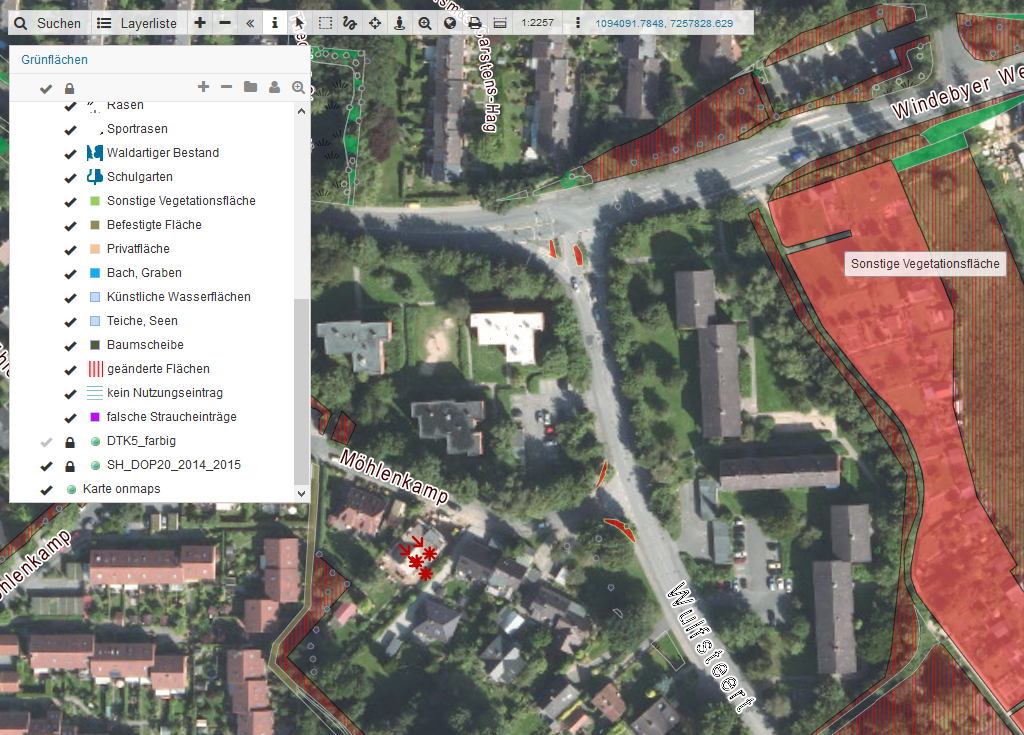Click the folder icon in layer panel
The width and height of the screenshot is (1024, 735).
tap(250, 88)
